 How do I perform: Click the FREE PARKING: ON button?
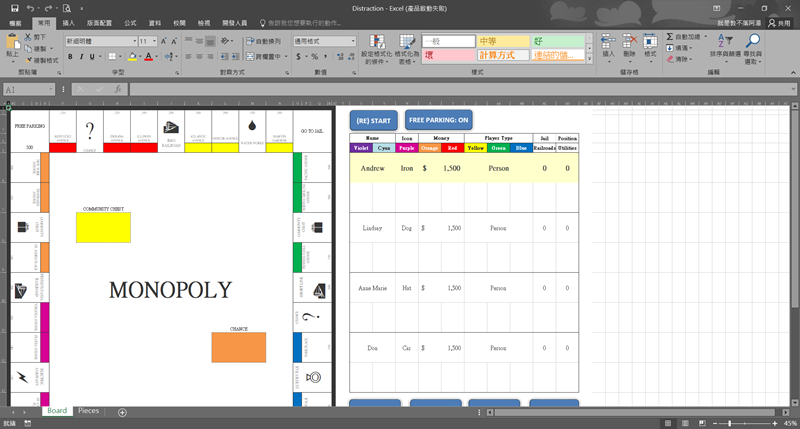438,120
